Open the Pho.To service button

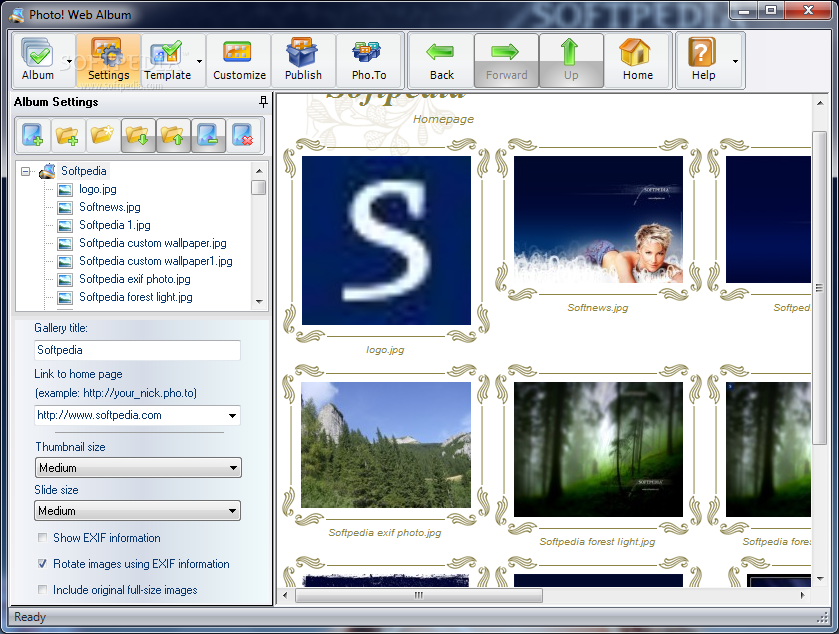point(369,60)
